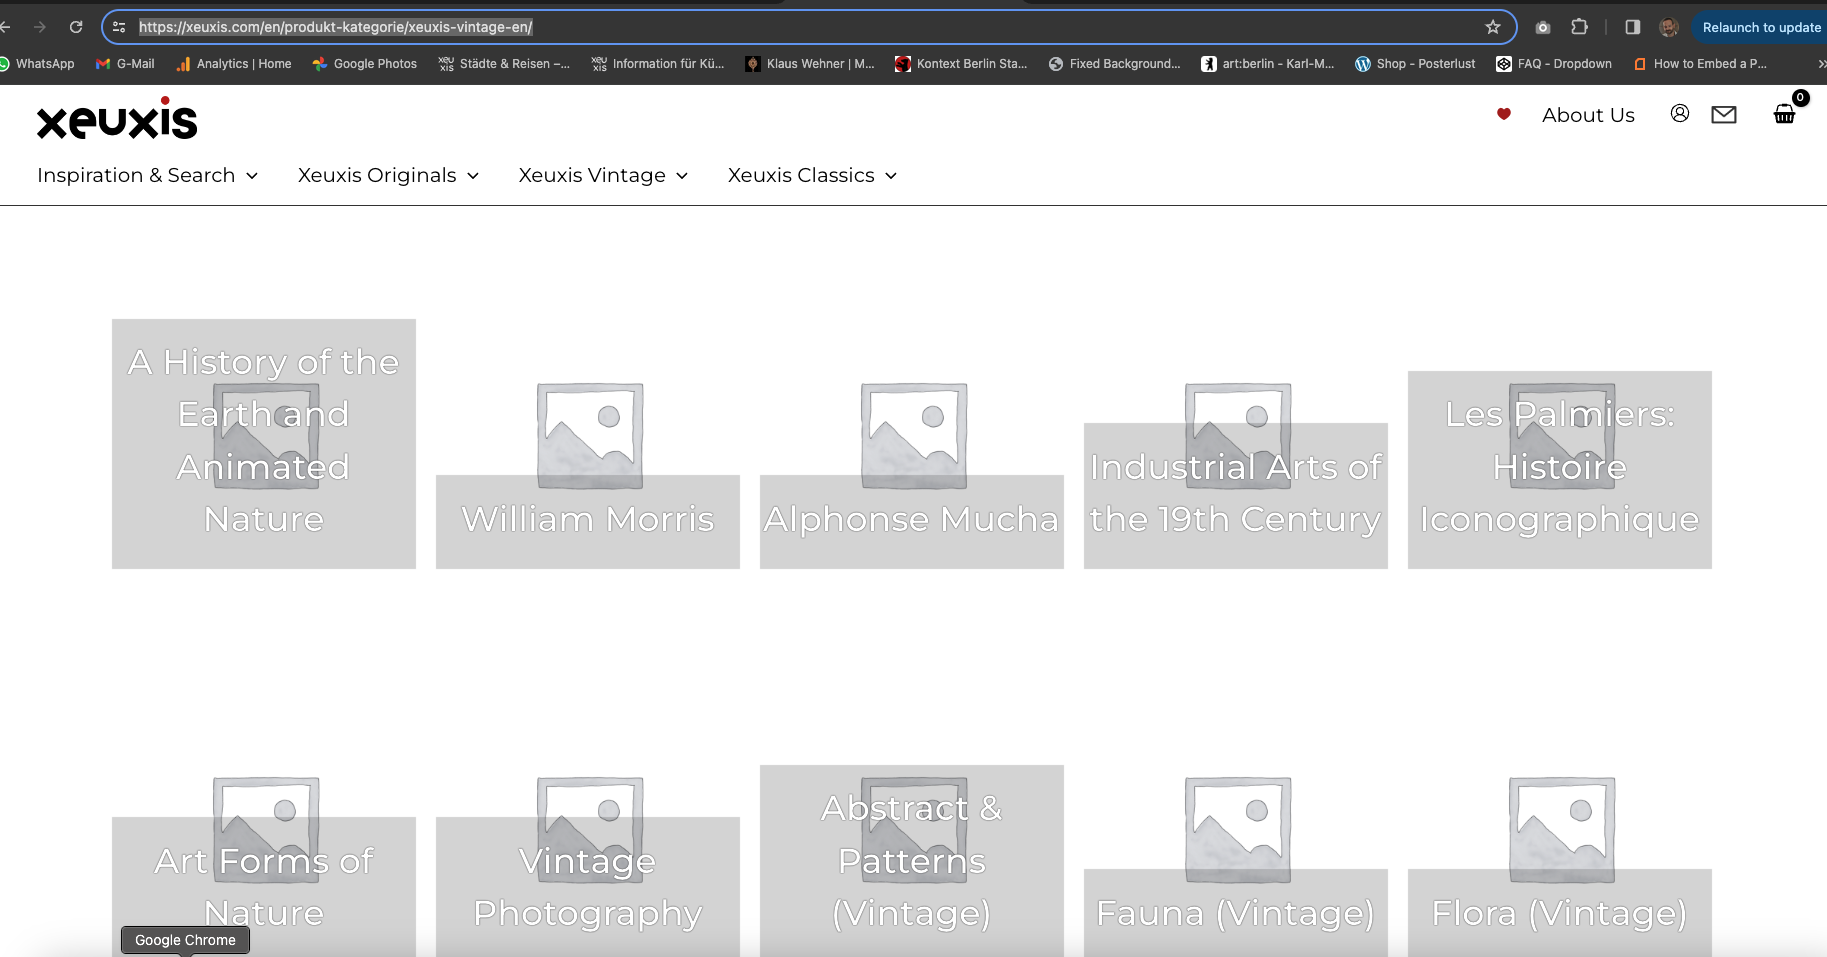
Task: Open the G-Mail bookmark
Action: (x=125, y=63)
